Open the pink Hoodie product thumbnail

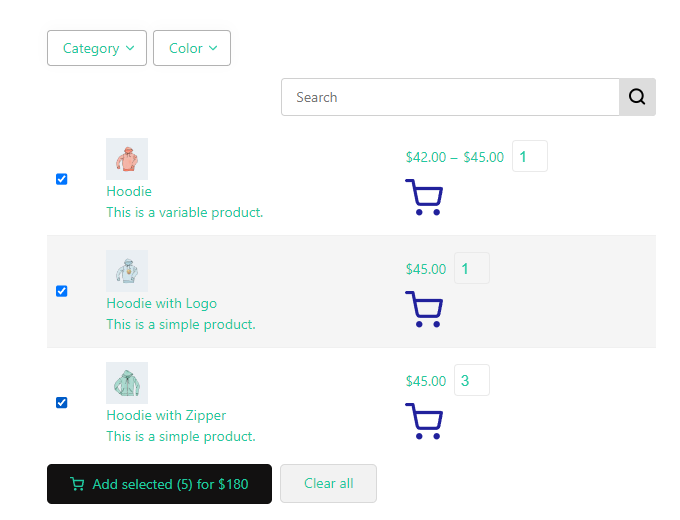click(x=127, y=159)
